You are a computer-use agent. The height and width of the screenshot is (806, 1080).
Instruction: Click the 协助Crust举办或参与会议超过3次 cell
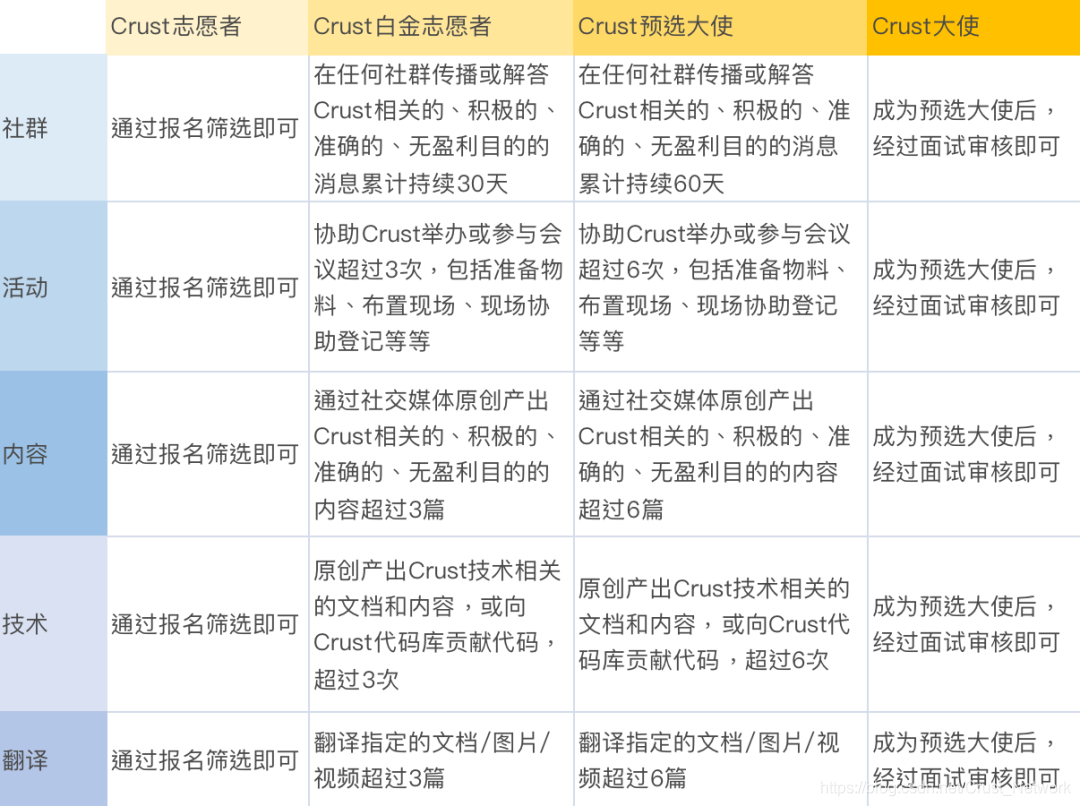tap(440, 289)
